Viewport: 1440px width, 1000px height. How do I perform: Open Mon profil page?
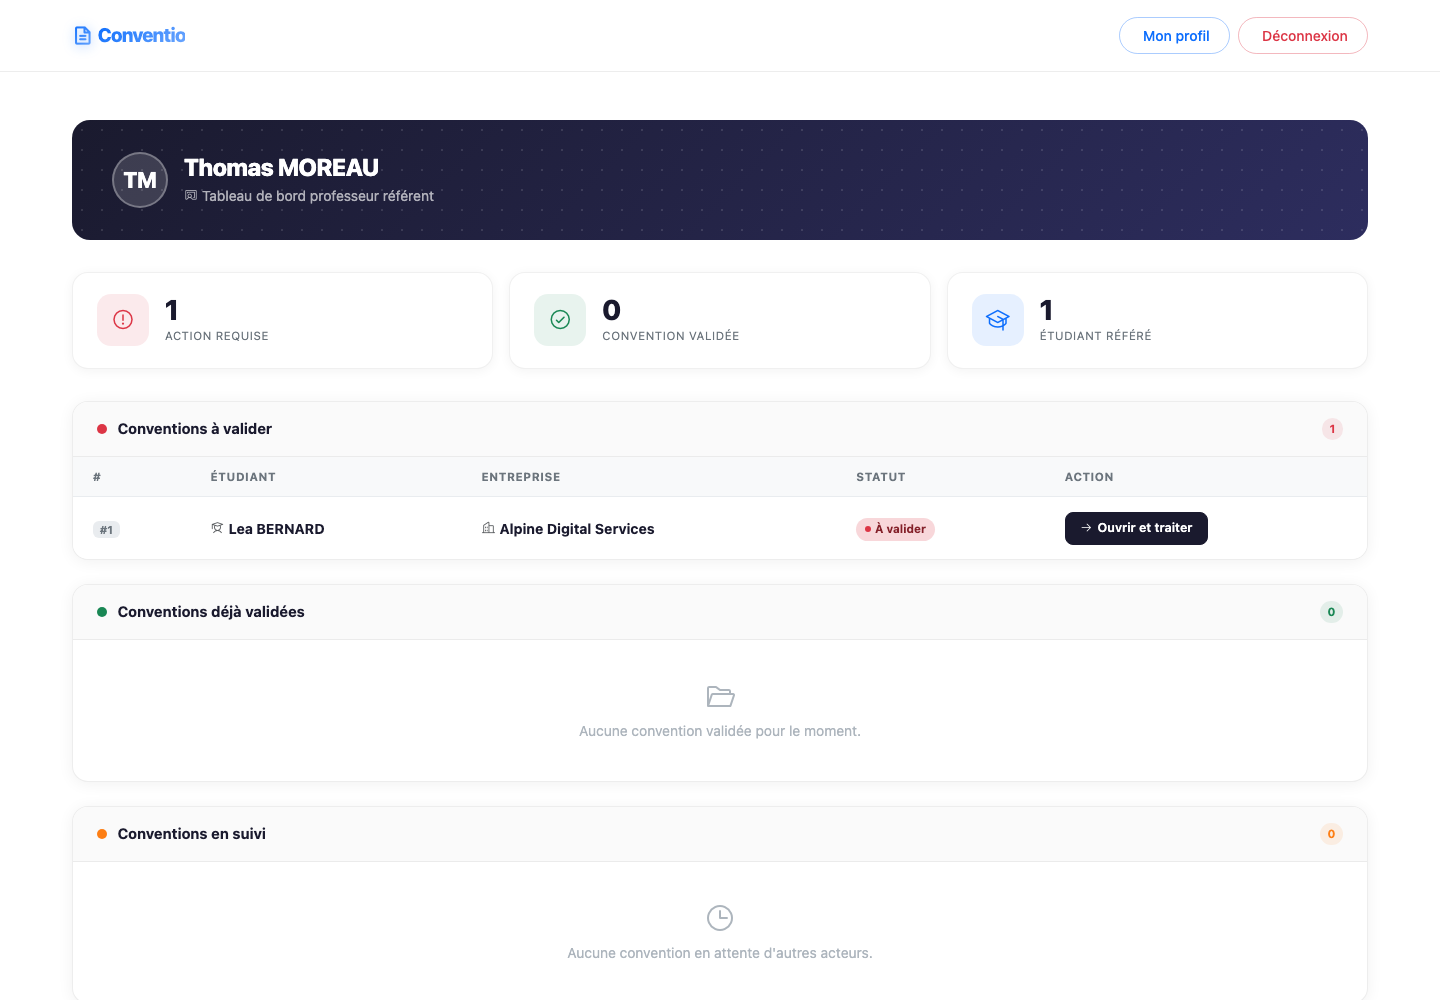pos(1174,36)
